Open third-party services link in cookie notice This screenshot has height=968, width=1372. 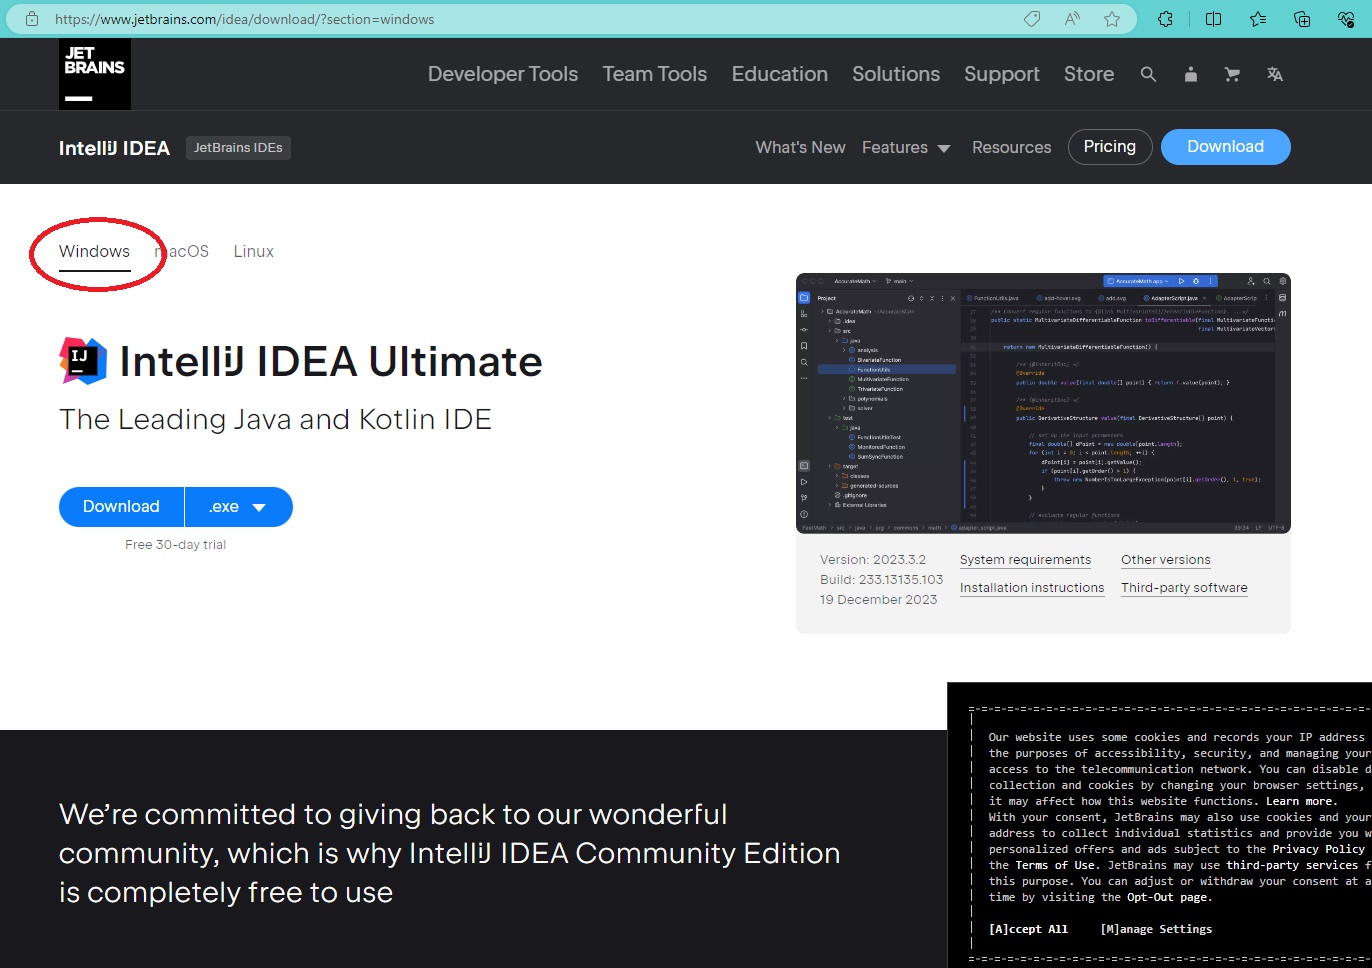pyautogui.click(x=1293, y=865)
